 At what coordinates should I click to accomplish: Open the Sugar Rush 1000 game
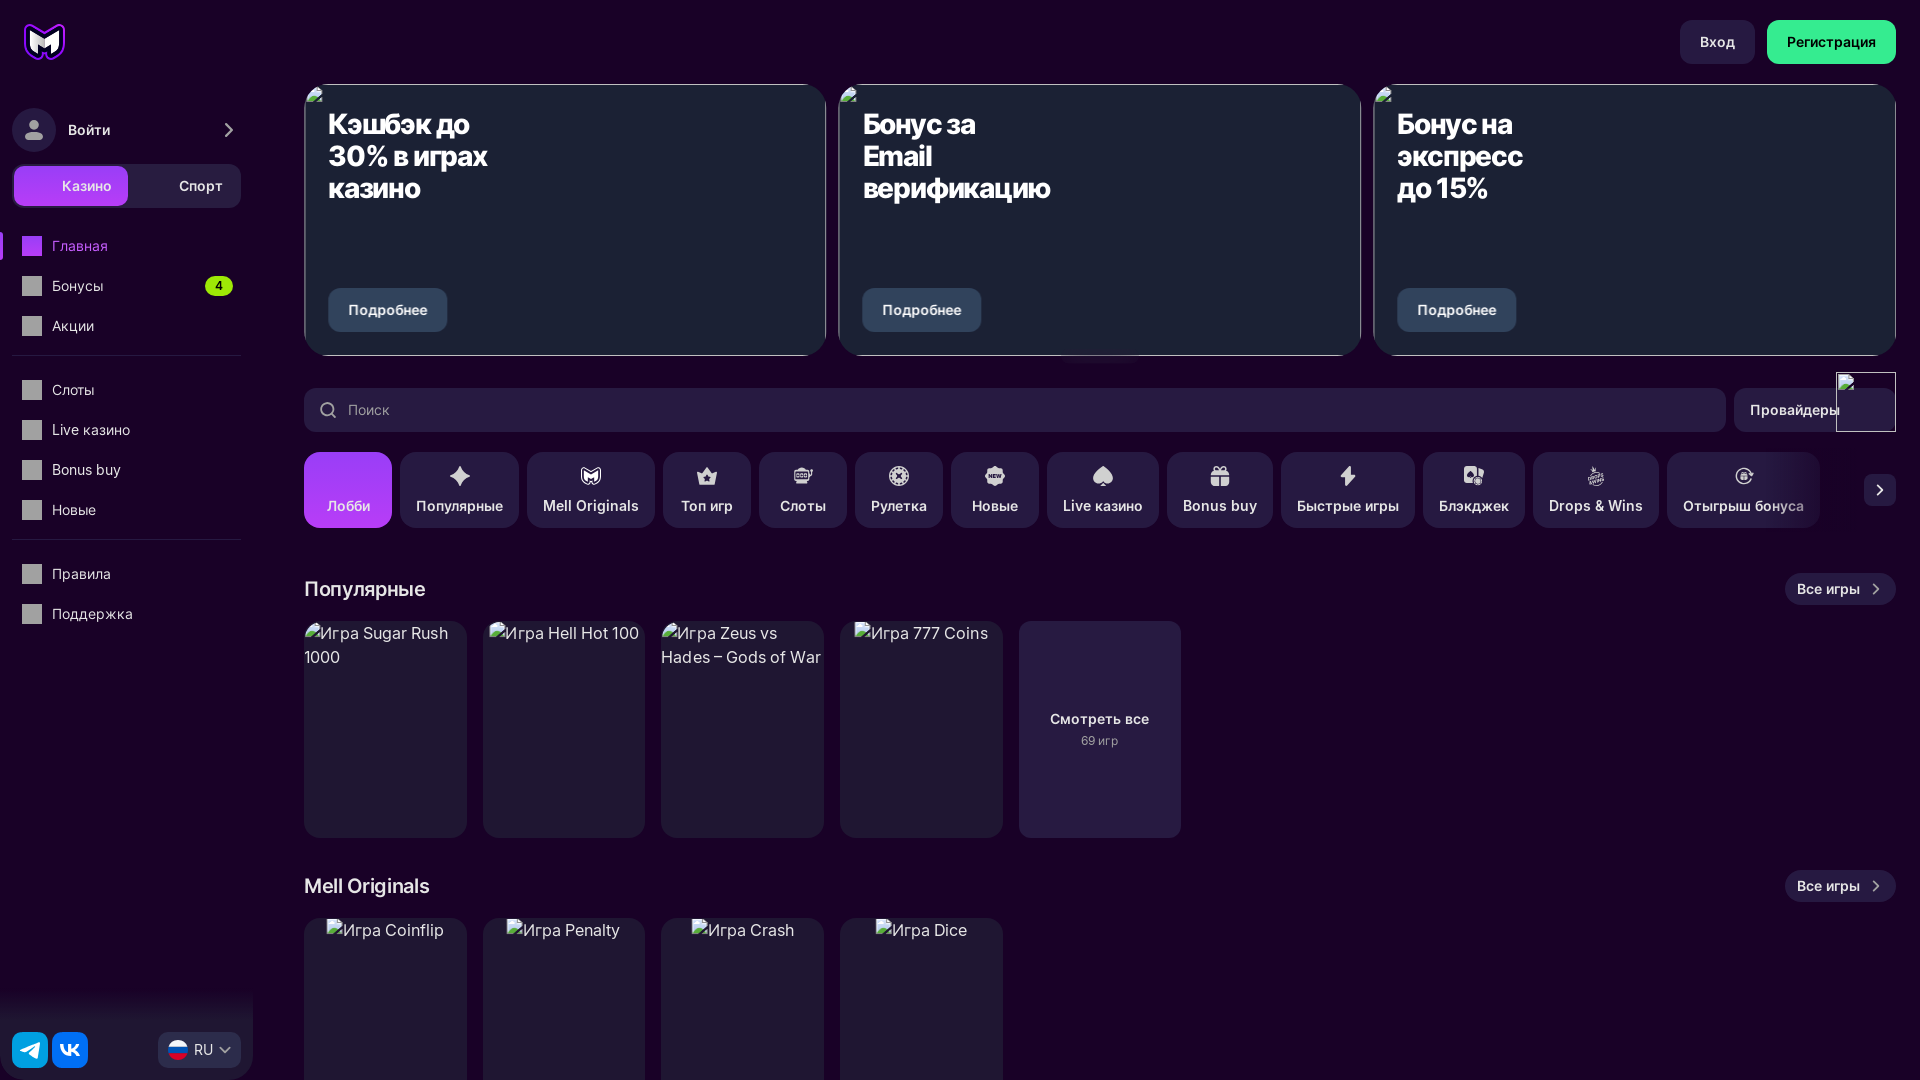click(385, 729)
